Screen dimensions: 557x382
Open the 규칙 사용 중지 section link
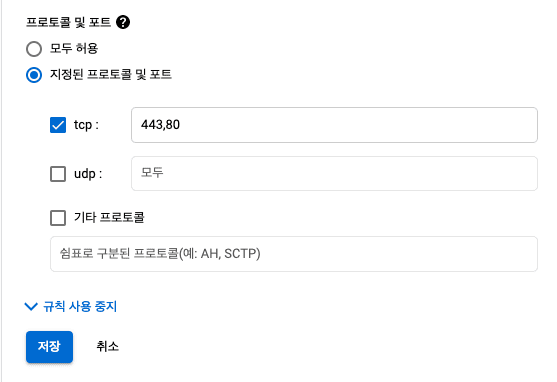[80, 306]
